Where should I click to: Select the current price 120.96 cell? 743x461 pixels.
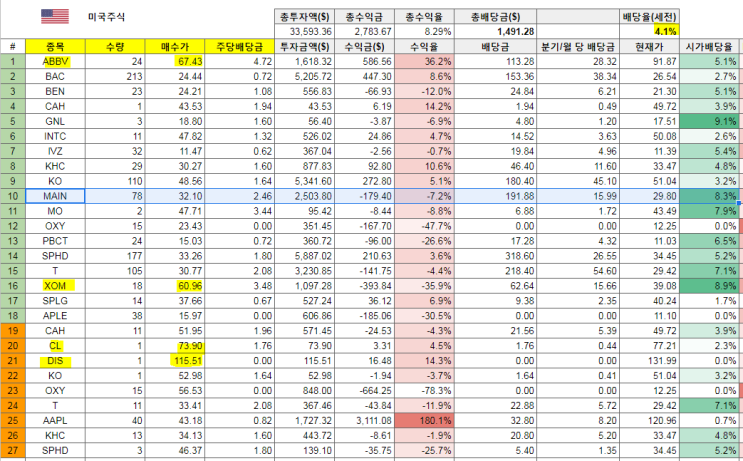click(650, 421)
